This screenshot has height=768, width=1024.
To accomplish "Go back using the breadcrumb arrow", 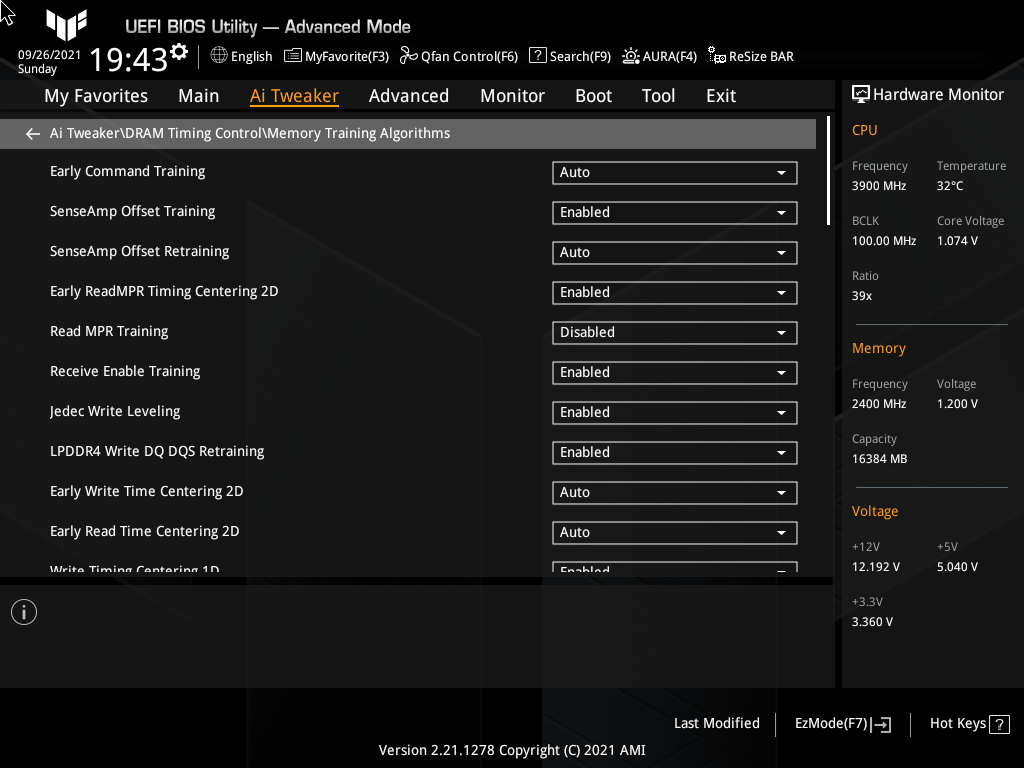I will point(32,133).
